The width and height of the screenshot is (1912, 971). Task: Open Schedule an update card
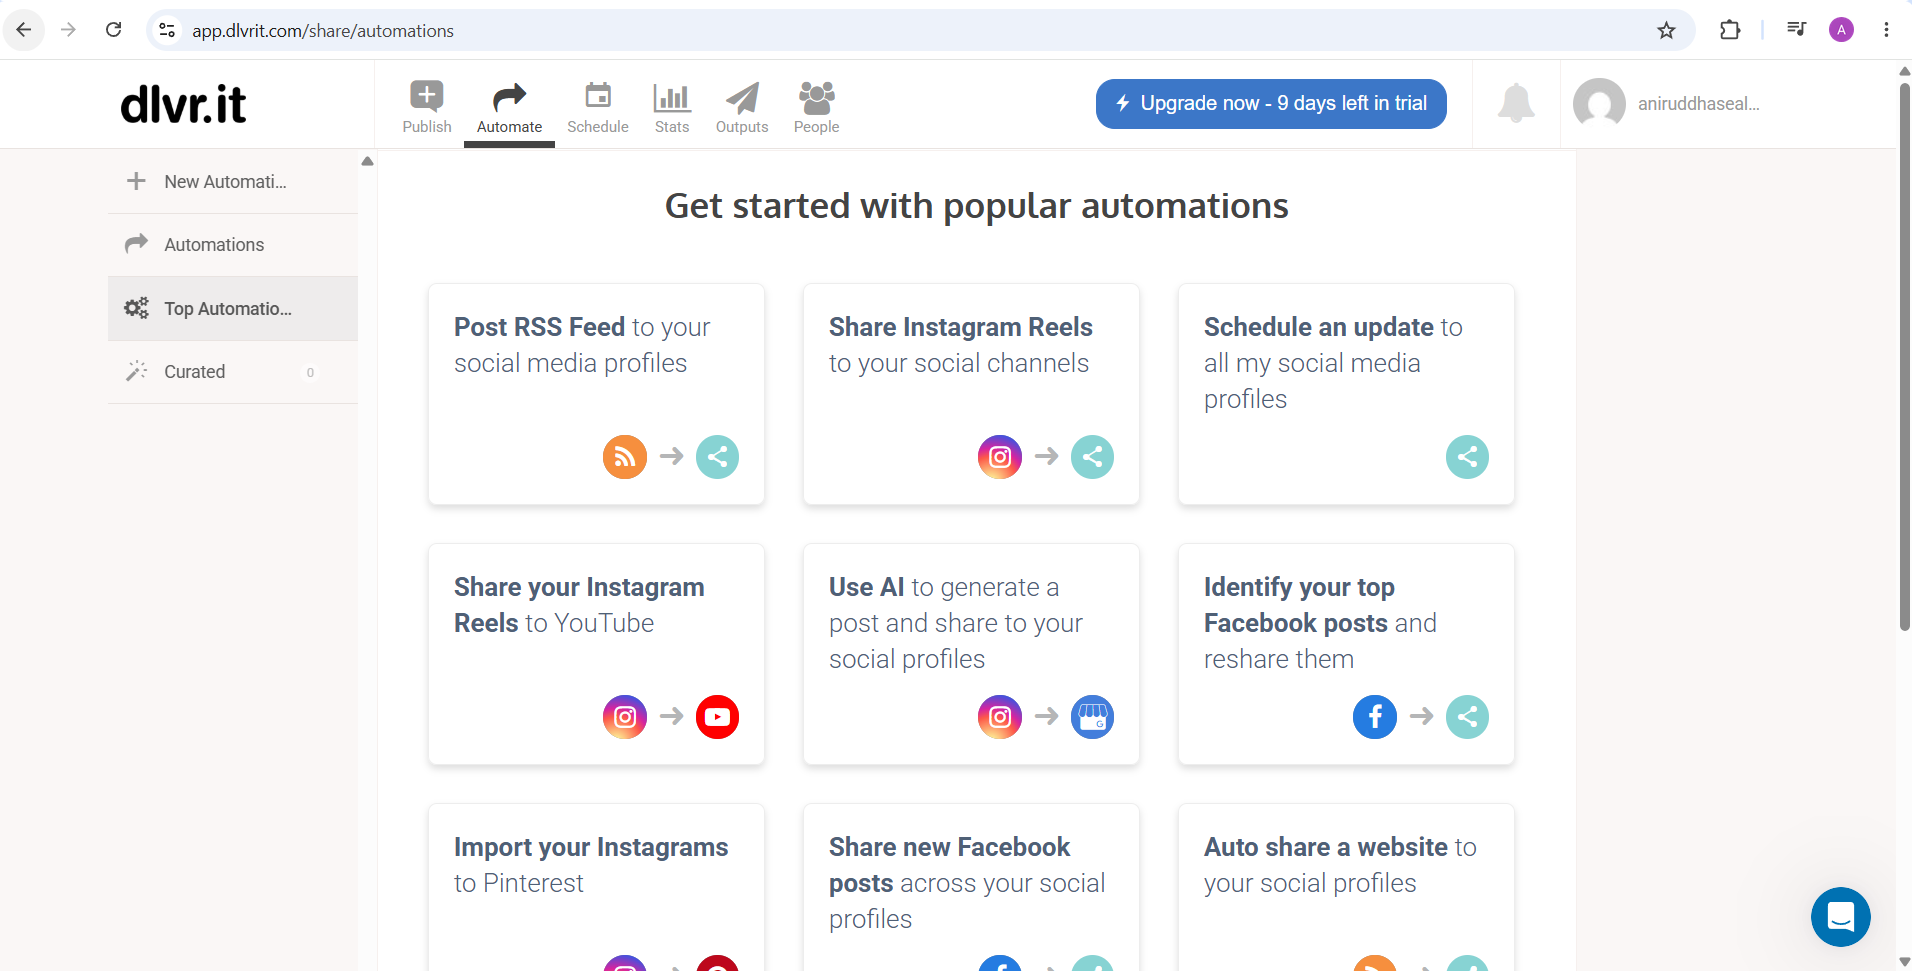tap(1347, 394)
